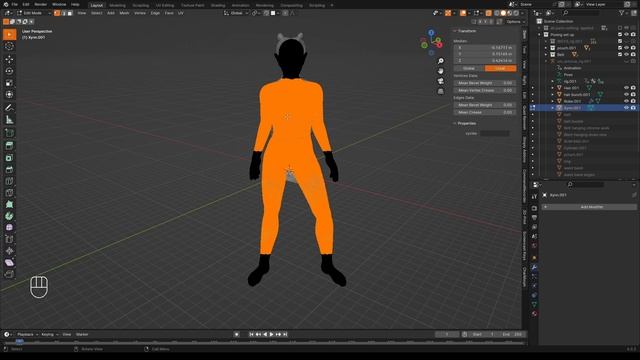Open the Global transform orientation dropdown

pos(236,13)
